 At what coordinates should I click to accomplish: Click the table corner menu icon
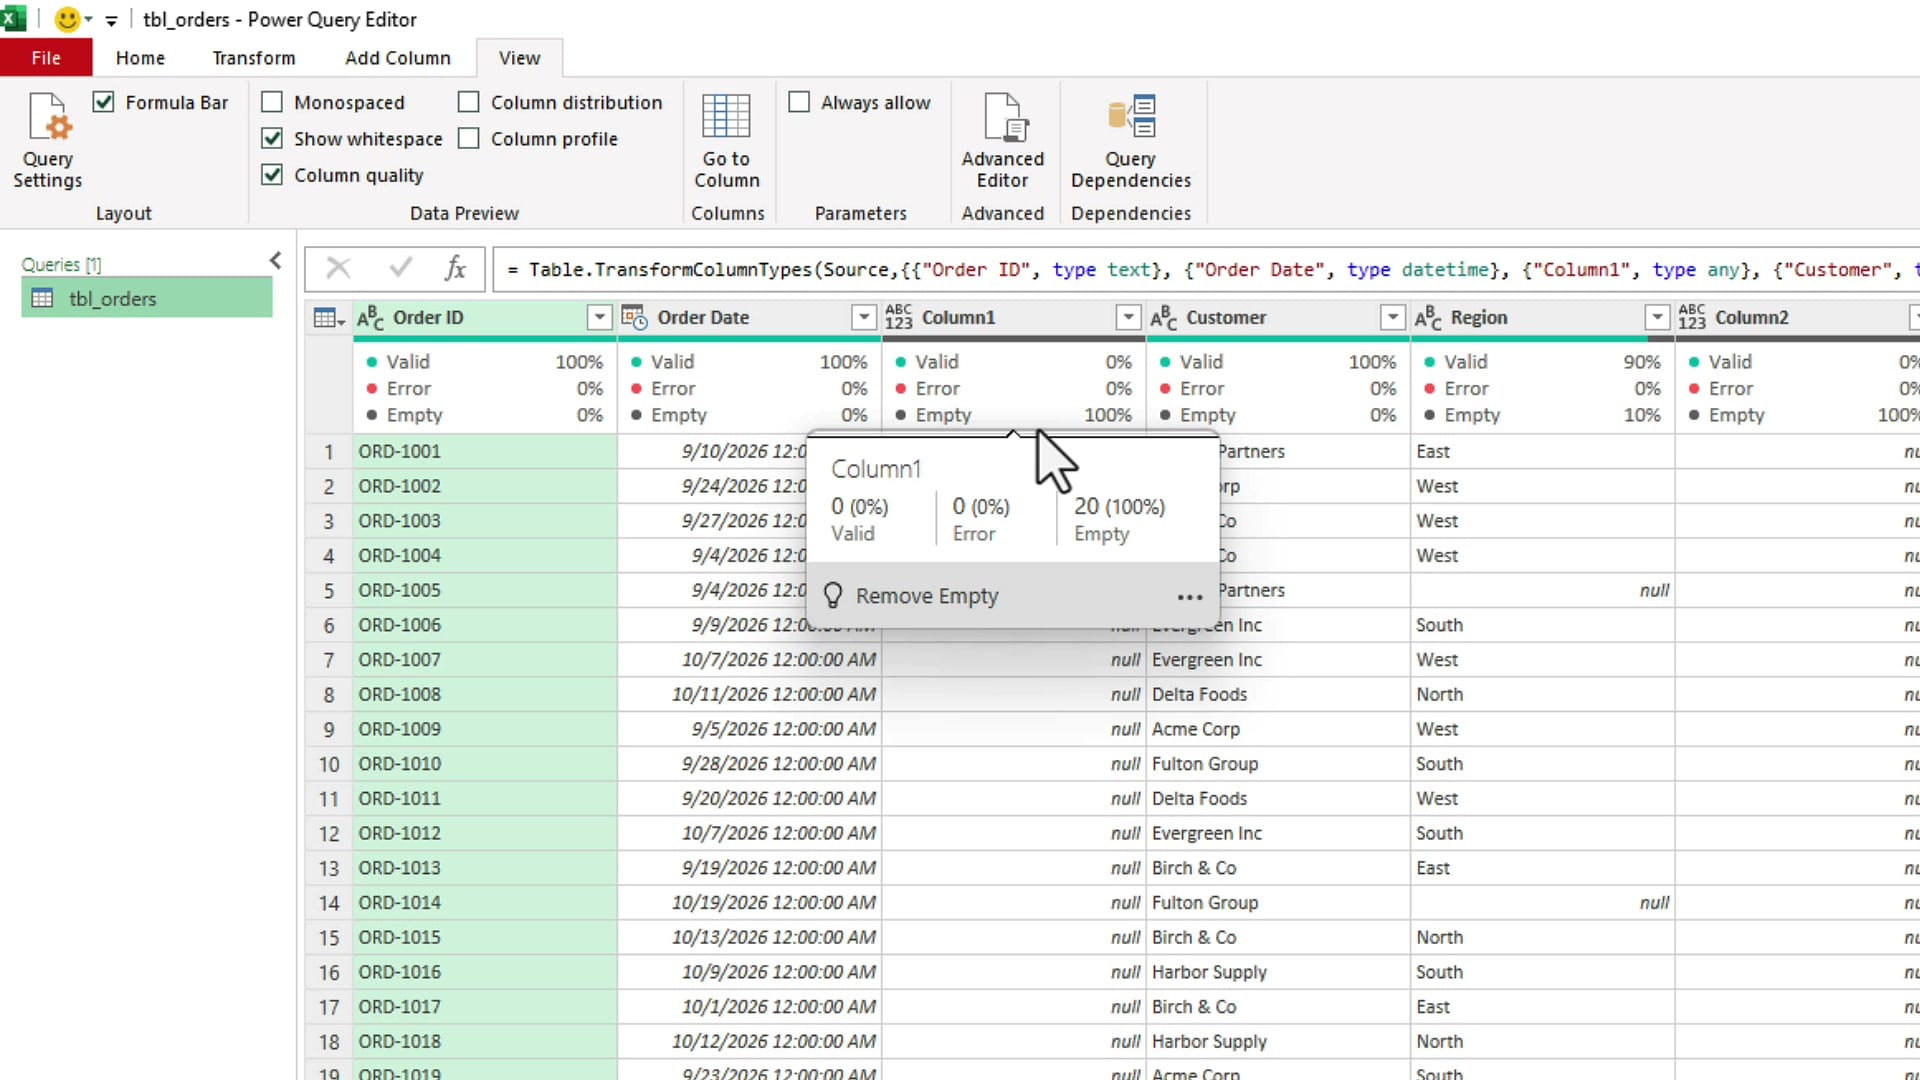[x=328, y=318]
